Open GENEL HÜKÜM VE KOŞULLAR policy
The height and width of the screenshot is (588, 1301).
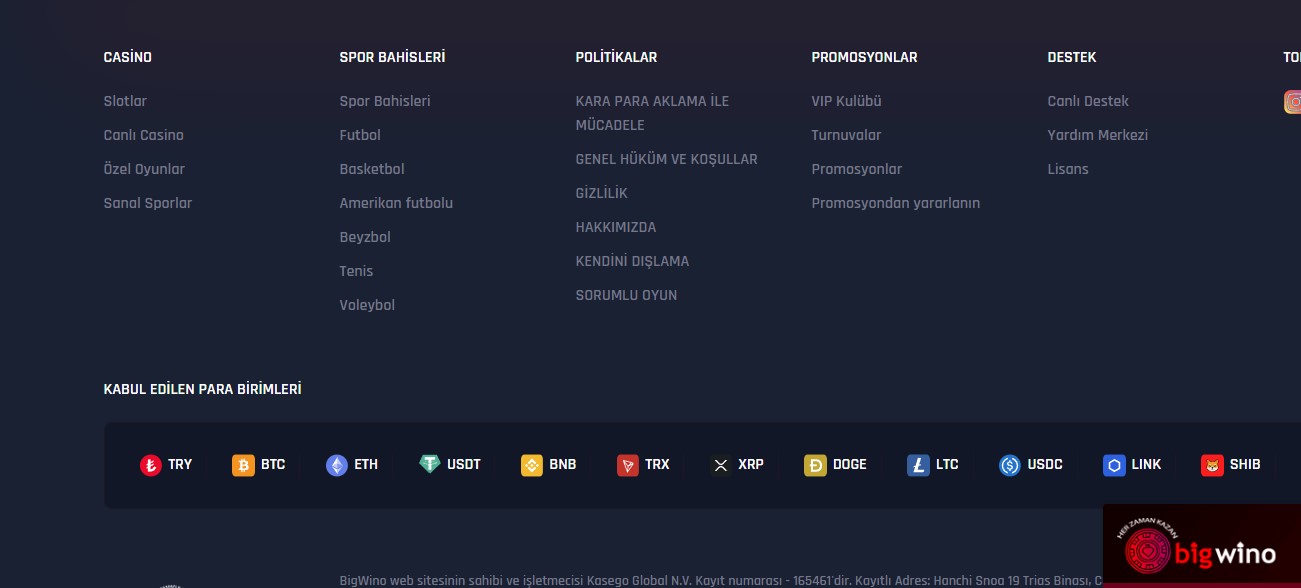click(666, 159)
